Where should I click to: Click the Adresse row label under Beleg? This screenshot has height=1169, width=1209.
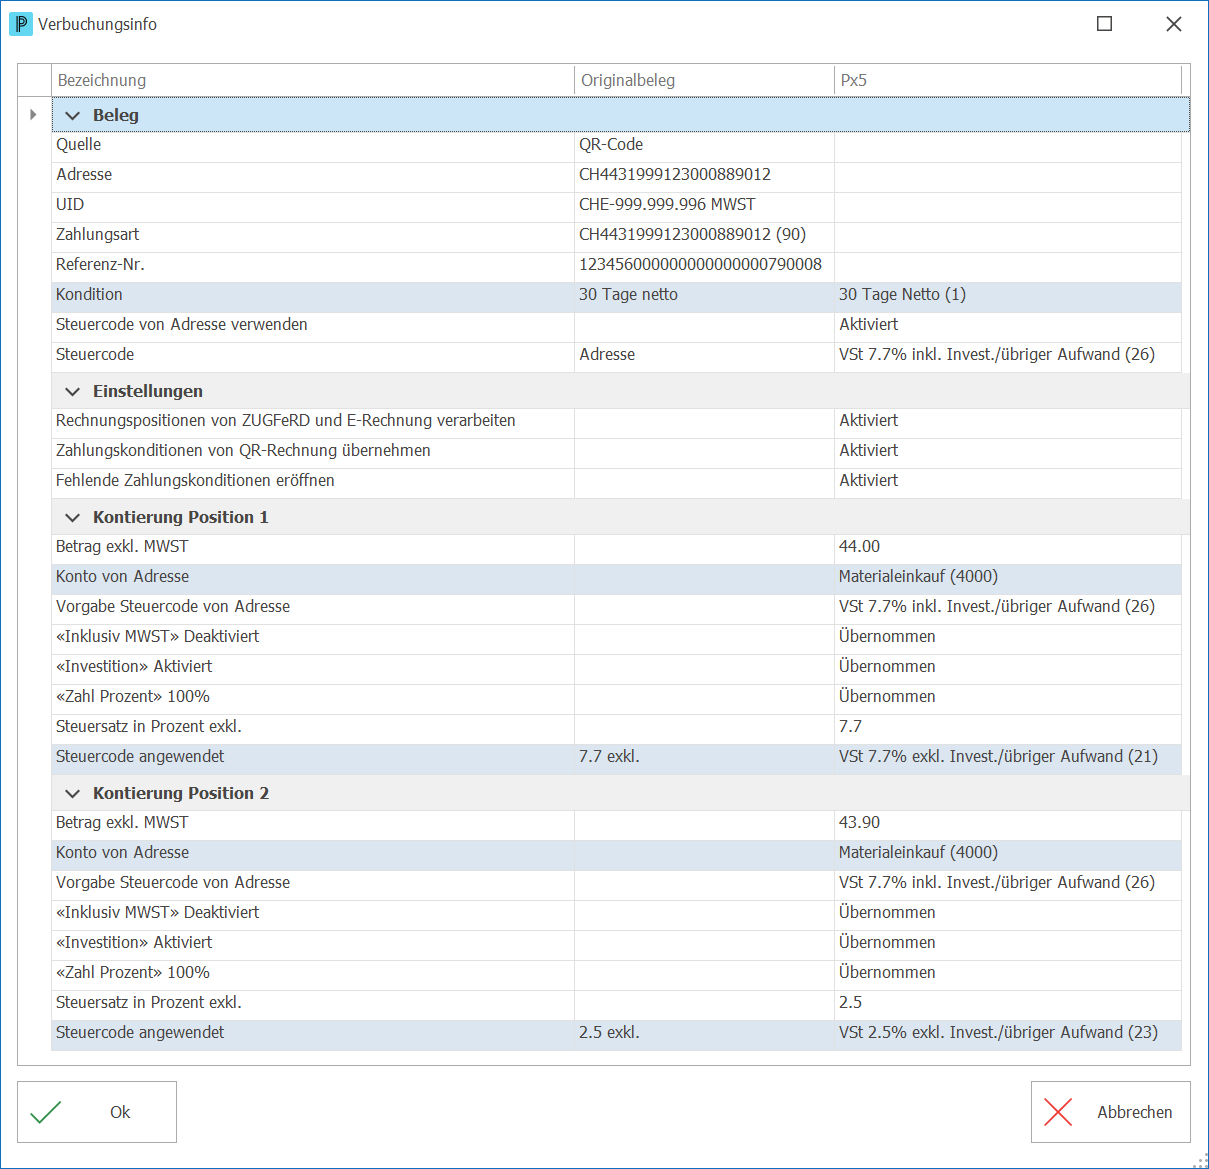[84, 175]
